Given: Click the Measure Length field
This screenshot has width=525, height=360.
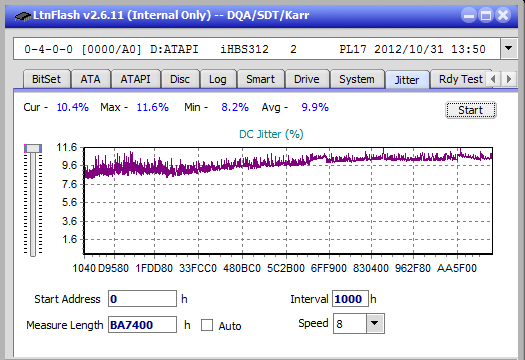Looking at the screenshot, I should coord(142,325).
